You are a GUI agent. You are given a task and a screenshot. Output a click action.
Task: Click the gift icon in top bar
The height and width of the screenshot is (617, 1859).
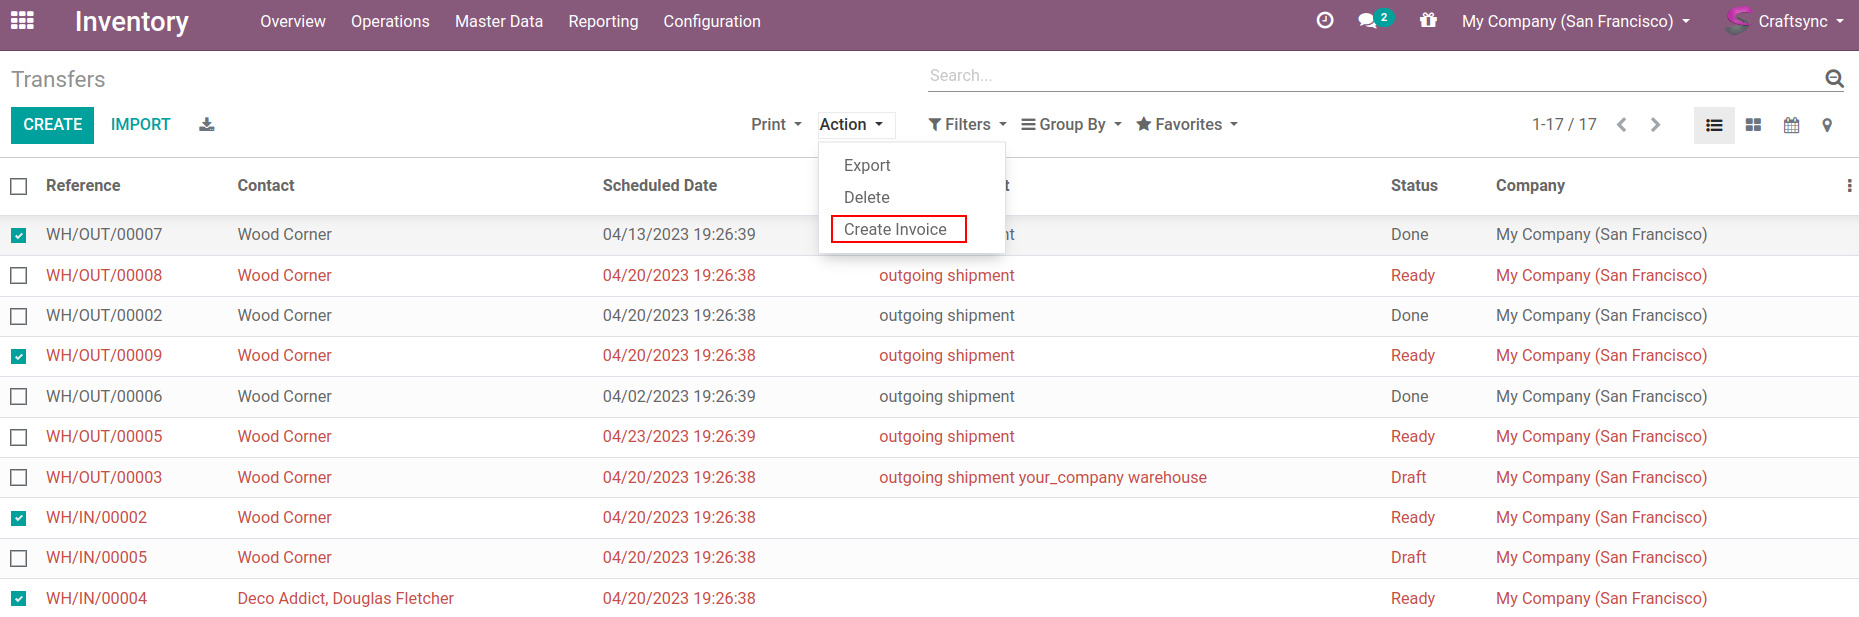1428,21
